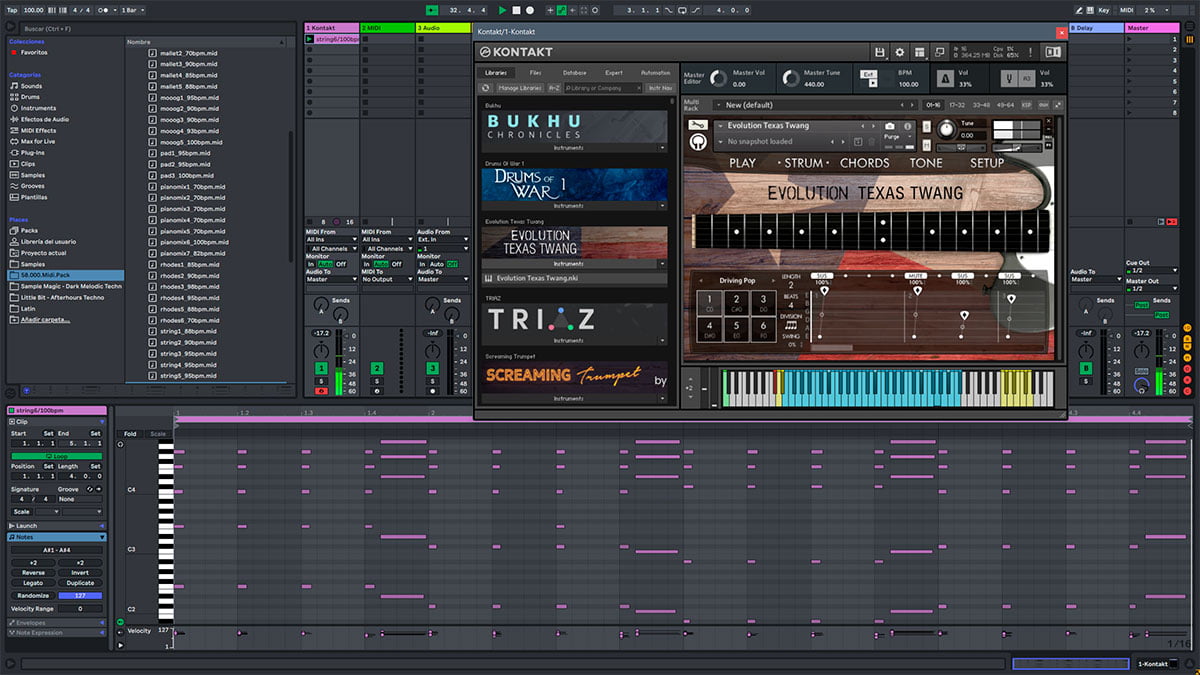This screenshot has height=675, width=1200.
Task: Click the Randomize button
Action: click(33, 595)
